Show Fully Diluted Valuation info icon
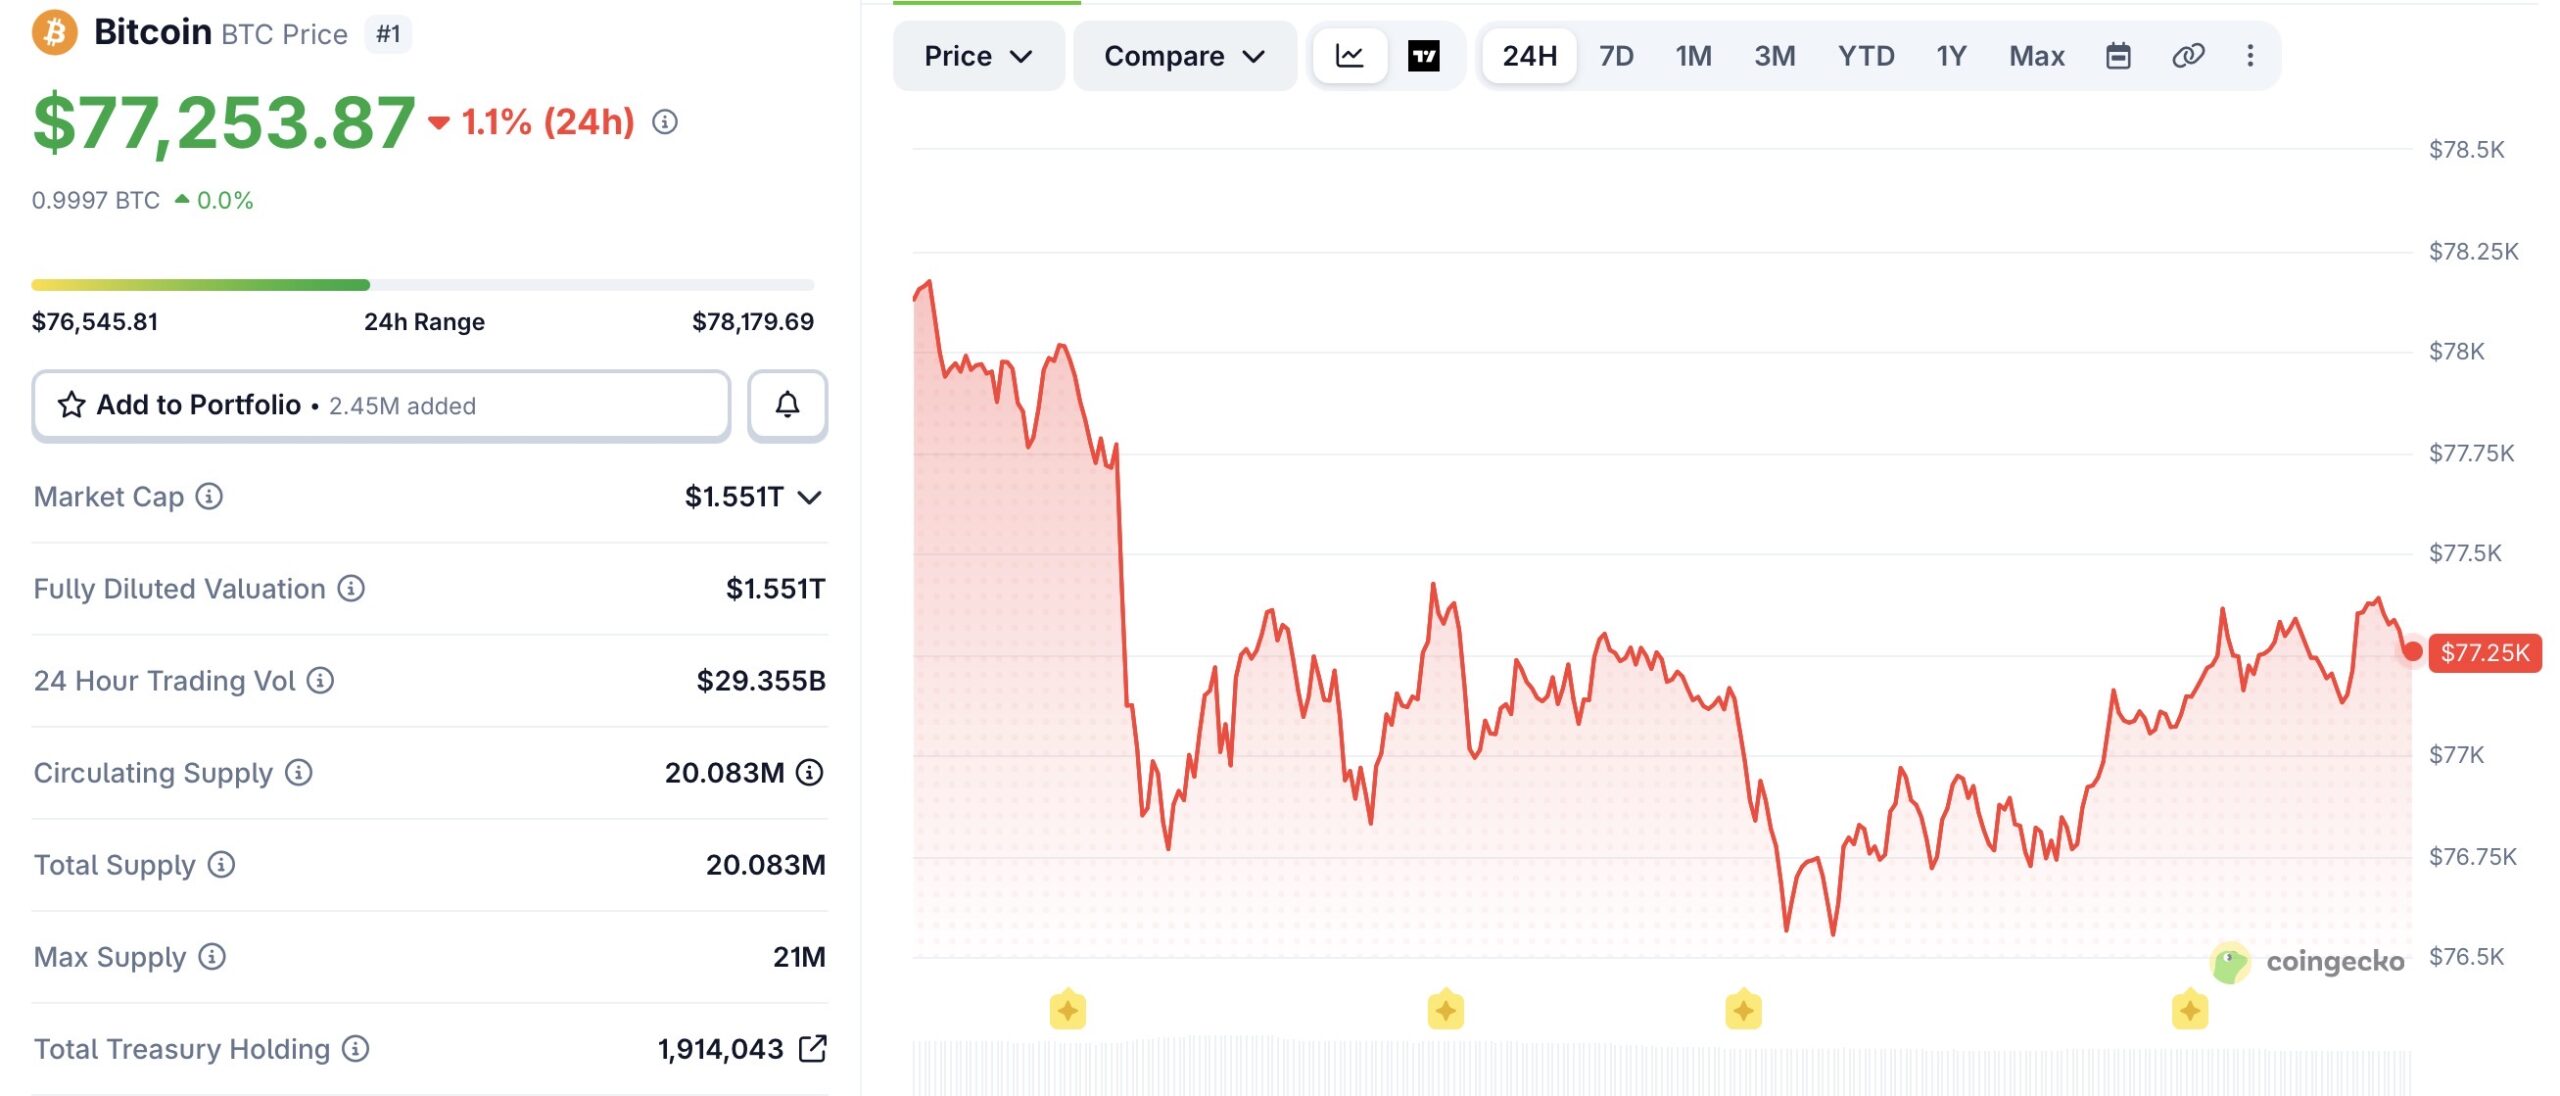This screenshot has width=2560, height=1096. [x=351, y=588]
